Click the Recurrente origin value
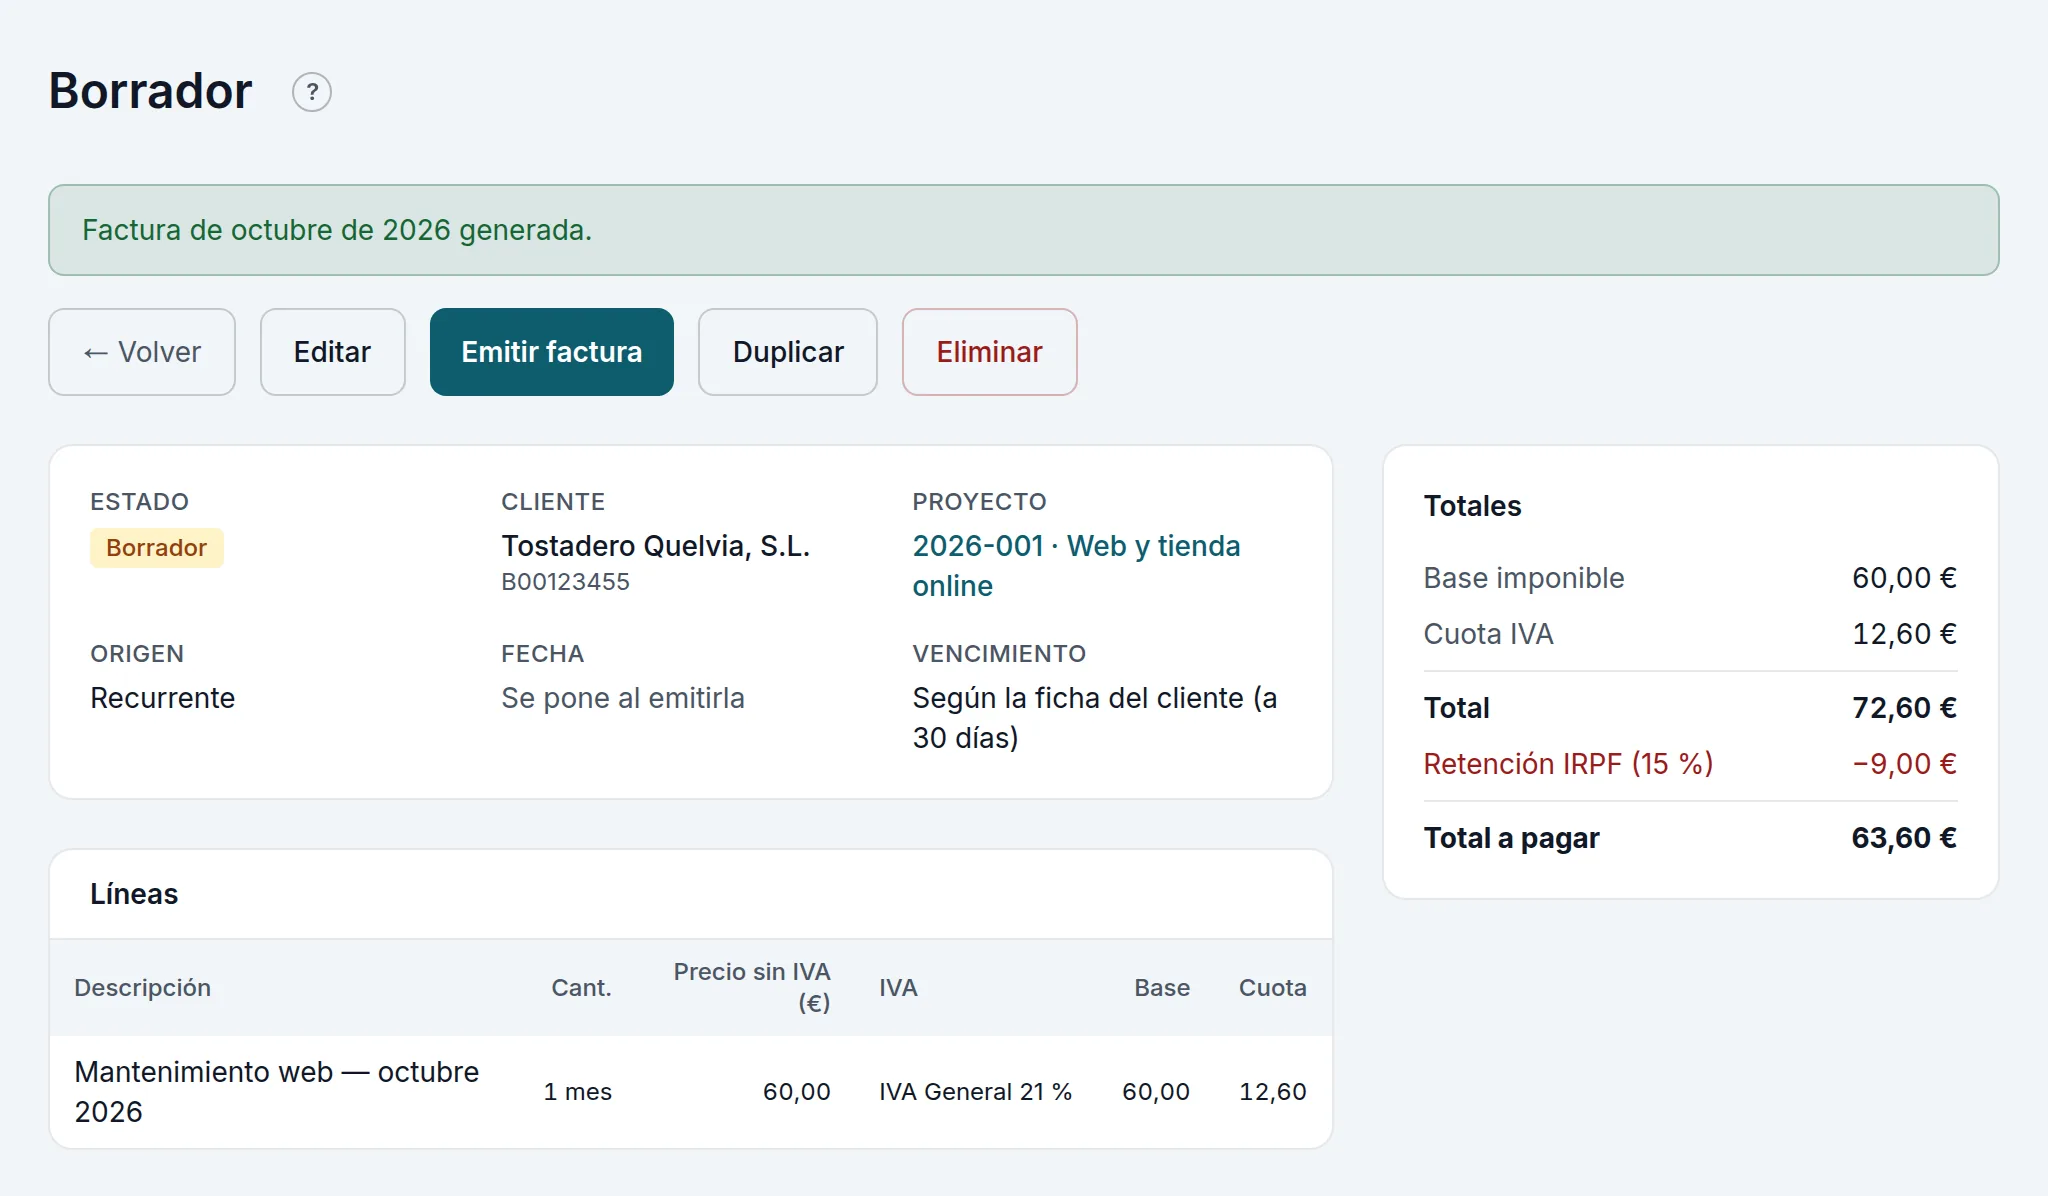2048x1196 pixels. (x=163, y=698)
